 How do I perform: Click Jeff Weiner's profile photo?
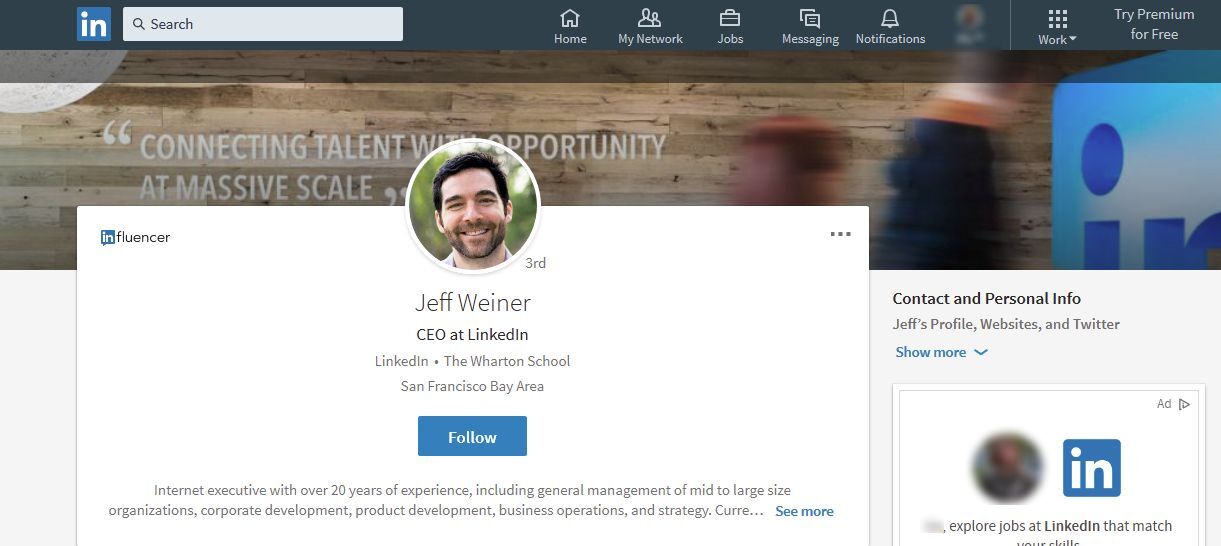coord(473,205)
